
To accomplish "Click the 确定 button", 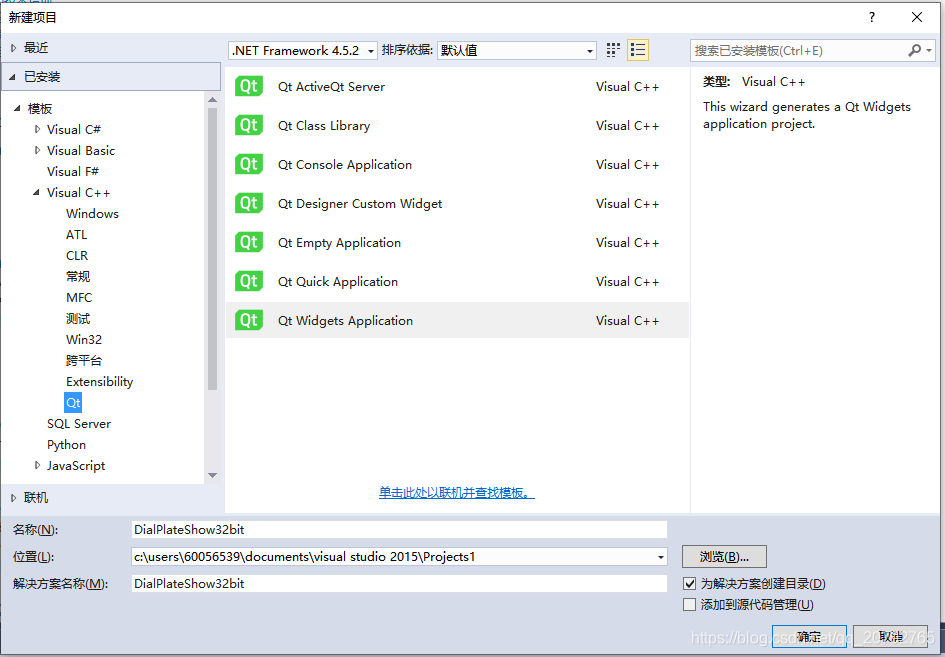I will coord(809,637).
